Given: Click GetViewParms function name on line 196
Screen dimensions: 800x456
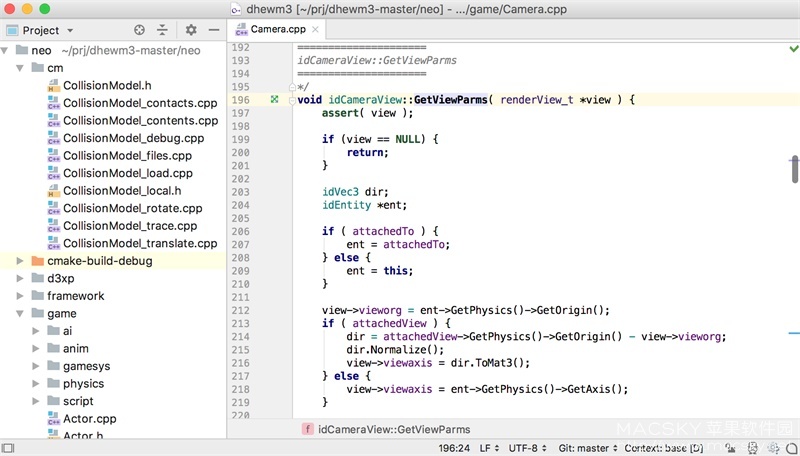Looking at the screenshot, I should pos(451,99).
